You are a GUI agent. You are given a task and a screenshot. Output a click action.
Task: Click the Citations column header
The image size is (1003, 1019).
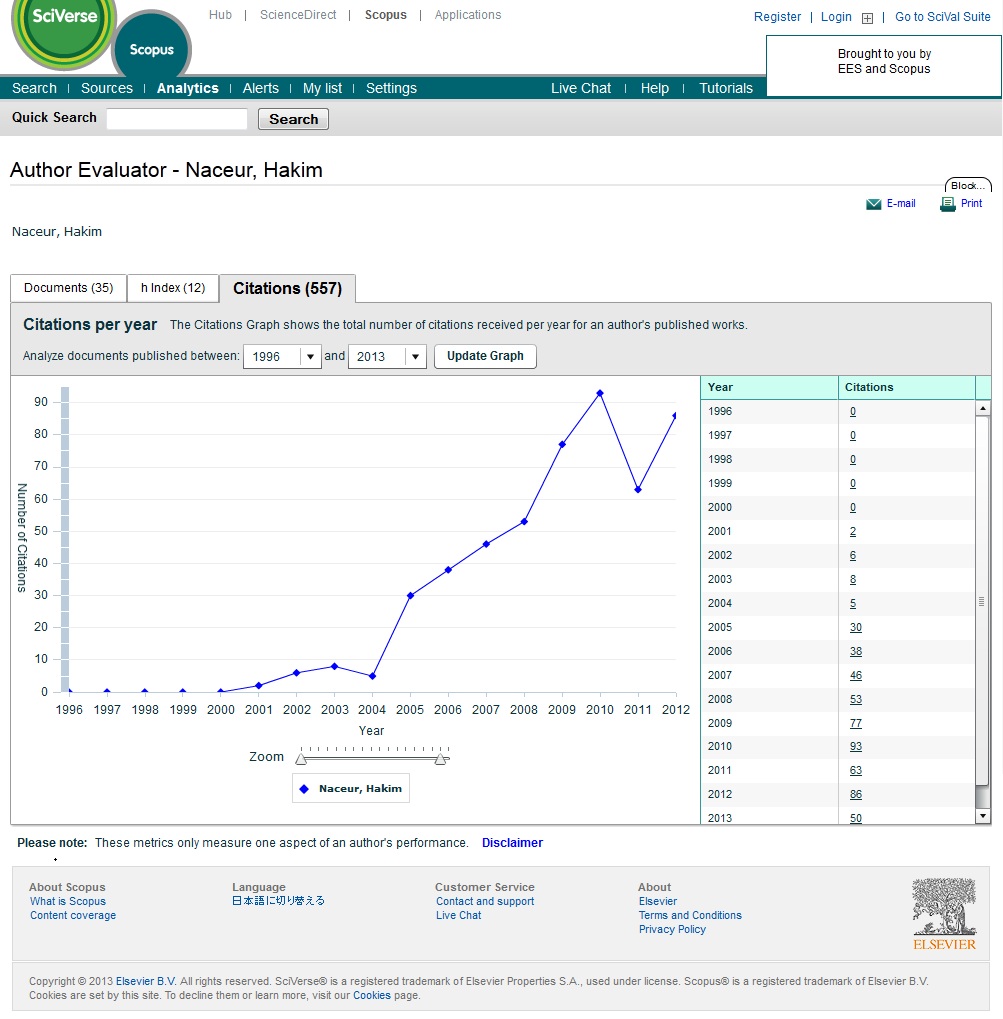tap(907, 387)
